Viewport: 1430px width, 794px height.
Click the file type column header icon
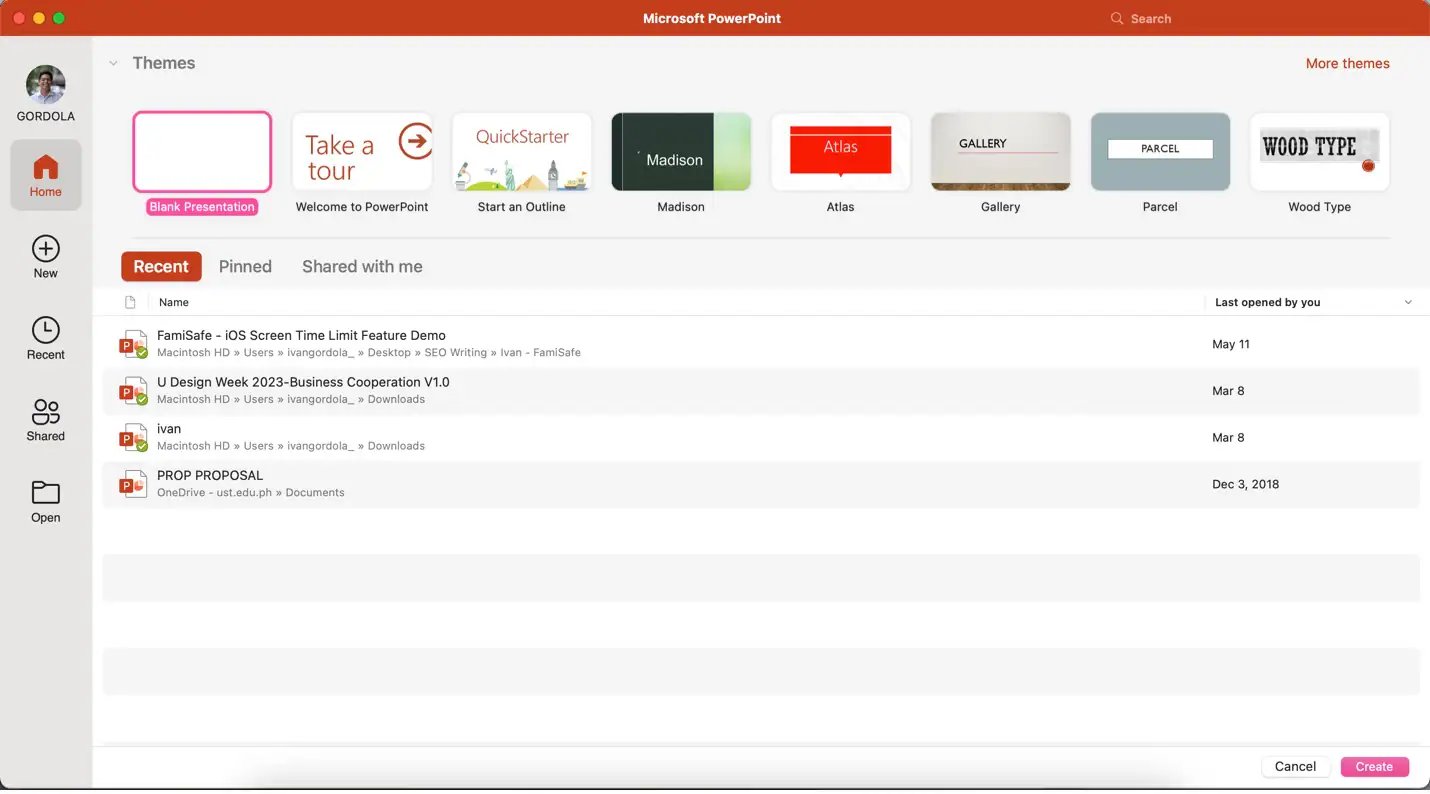click(130, 302)
